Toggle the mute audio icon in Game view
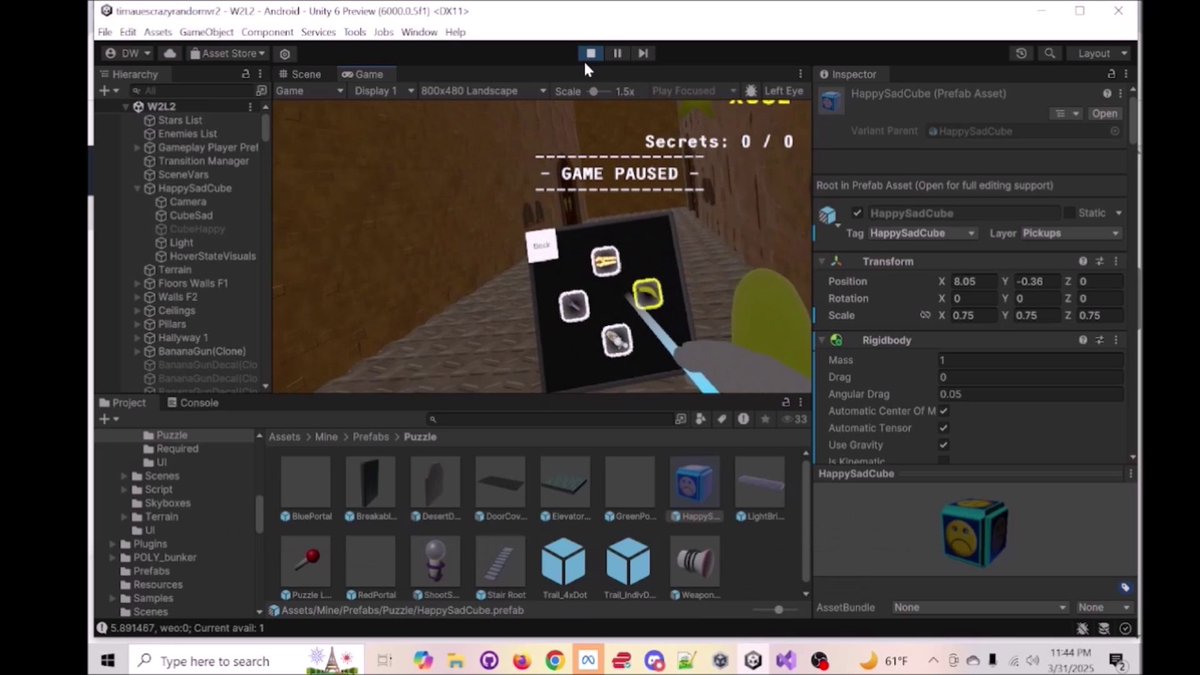This screenshot has height=675, width=1200. [751, 90]
